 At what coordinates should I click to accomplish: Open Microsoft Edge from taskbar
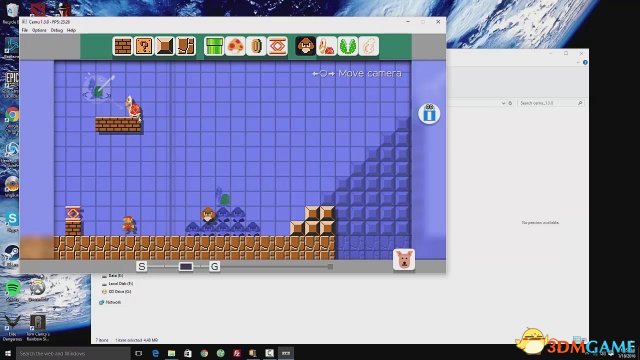point(156,353)
